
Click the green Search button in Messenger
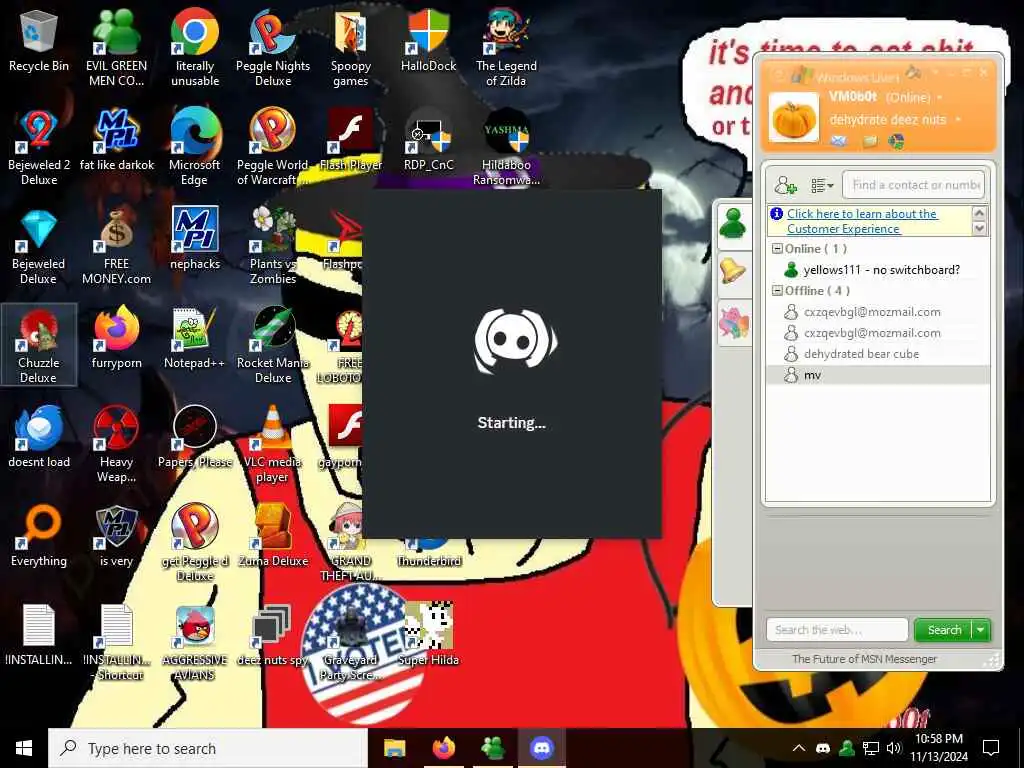coord(944,630)
